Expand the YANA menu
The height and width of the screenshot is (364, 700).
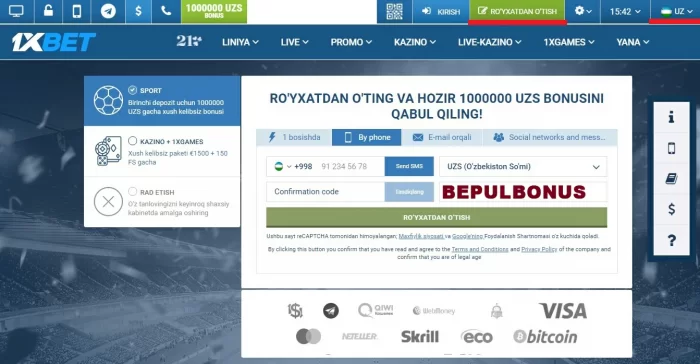[633, 42]
